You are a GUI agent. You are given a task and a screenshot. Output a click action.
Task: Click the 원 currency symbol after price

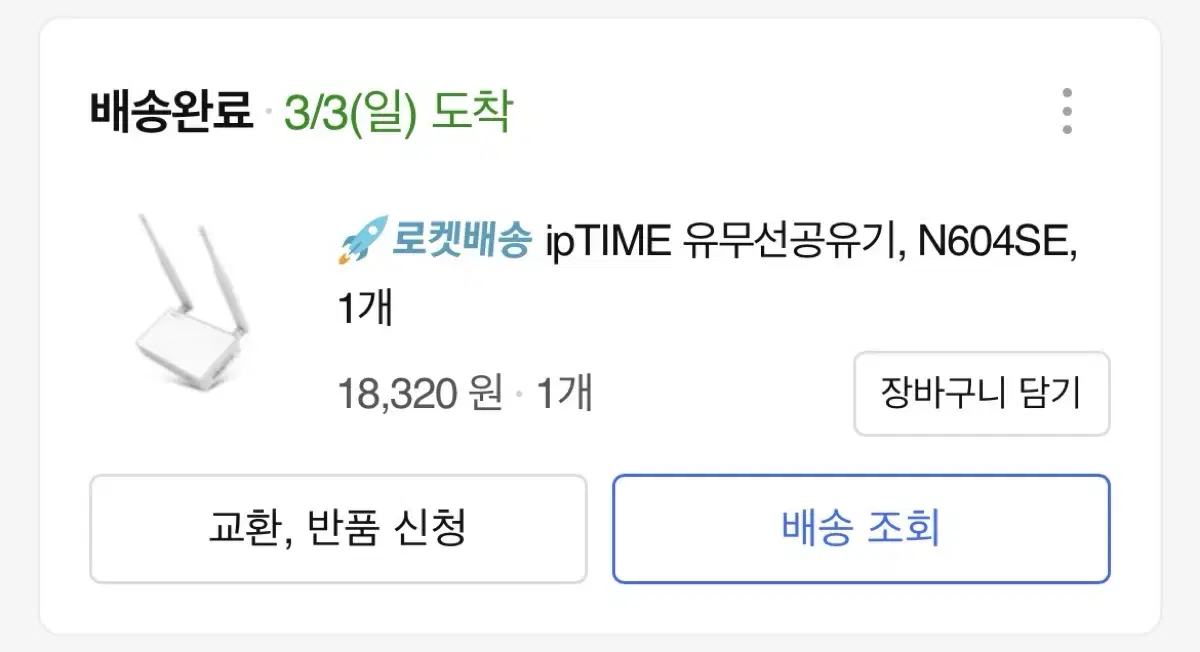[x=485, y=393]
